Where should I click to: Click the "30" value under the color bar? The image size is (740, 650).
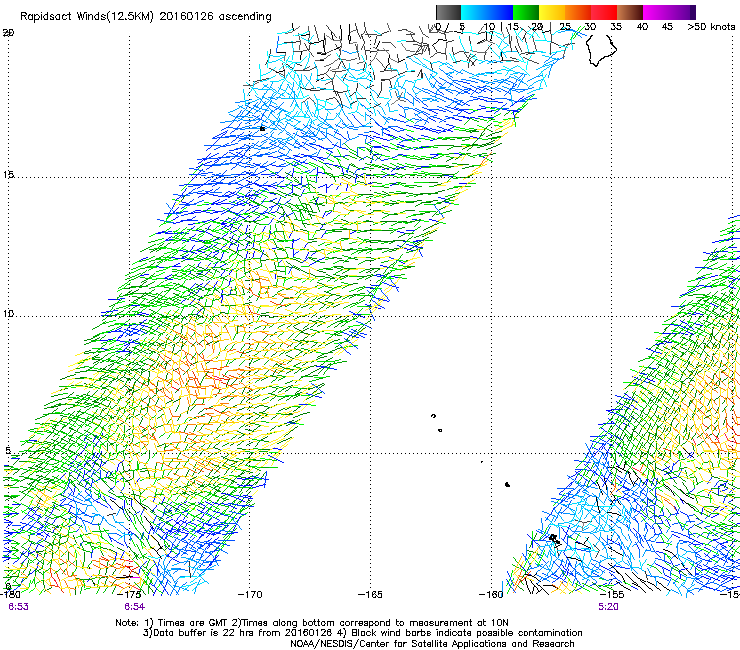tap(590, 27)
